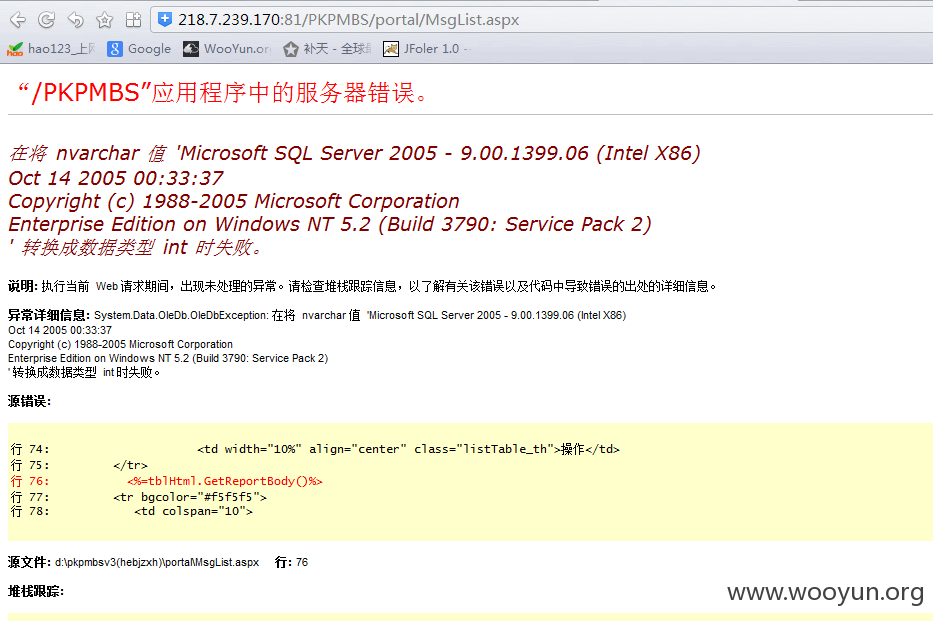Click the 补天 star favicon
The image size is (933, 621).
[x=290, y=49]
